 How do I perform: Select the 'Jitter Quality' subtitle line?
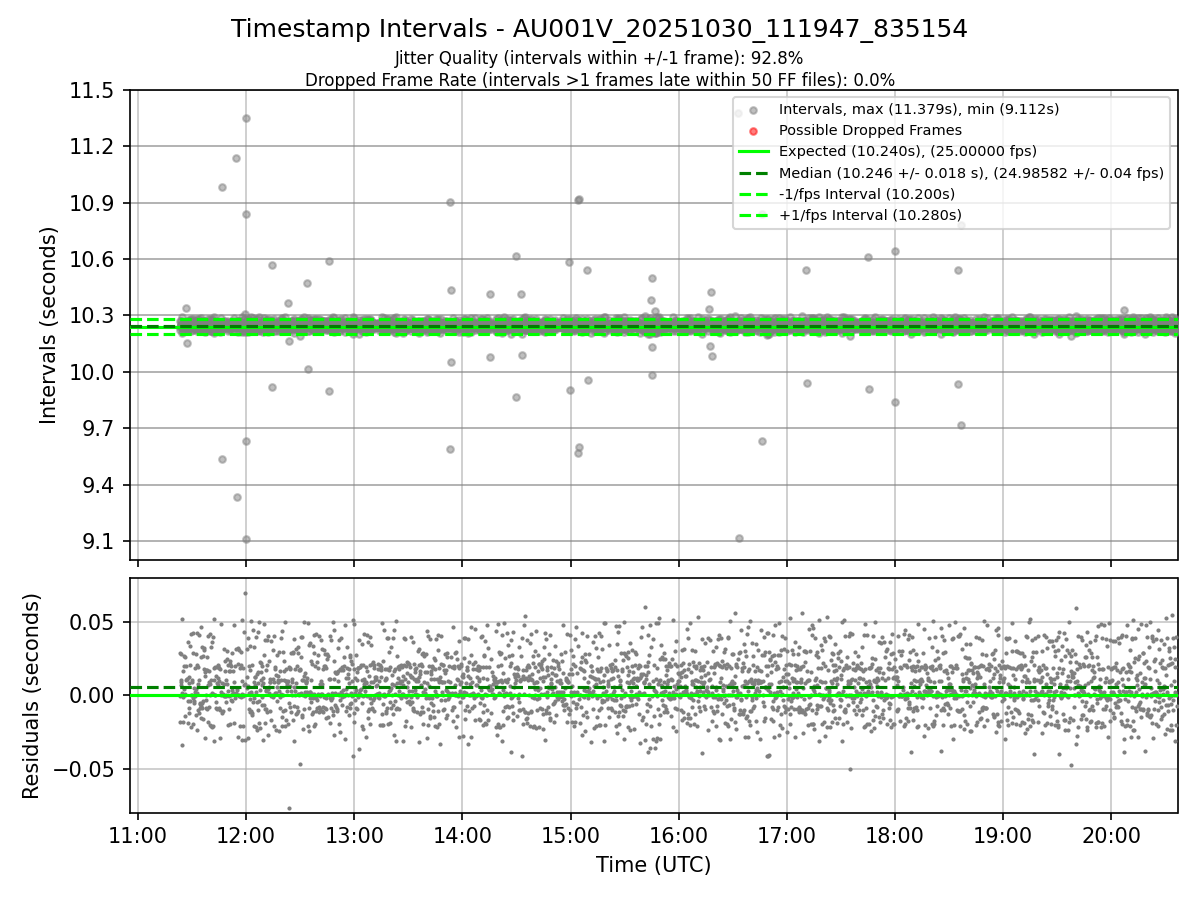(599, 58)
